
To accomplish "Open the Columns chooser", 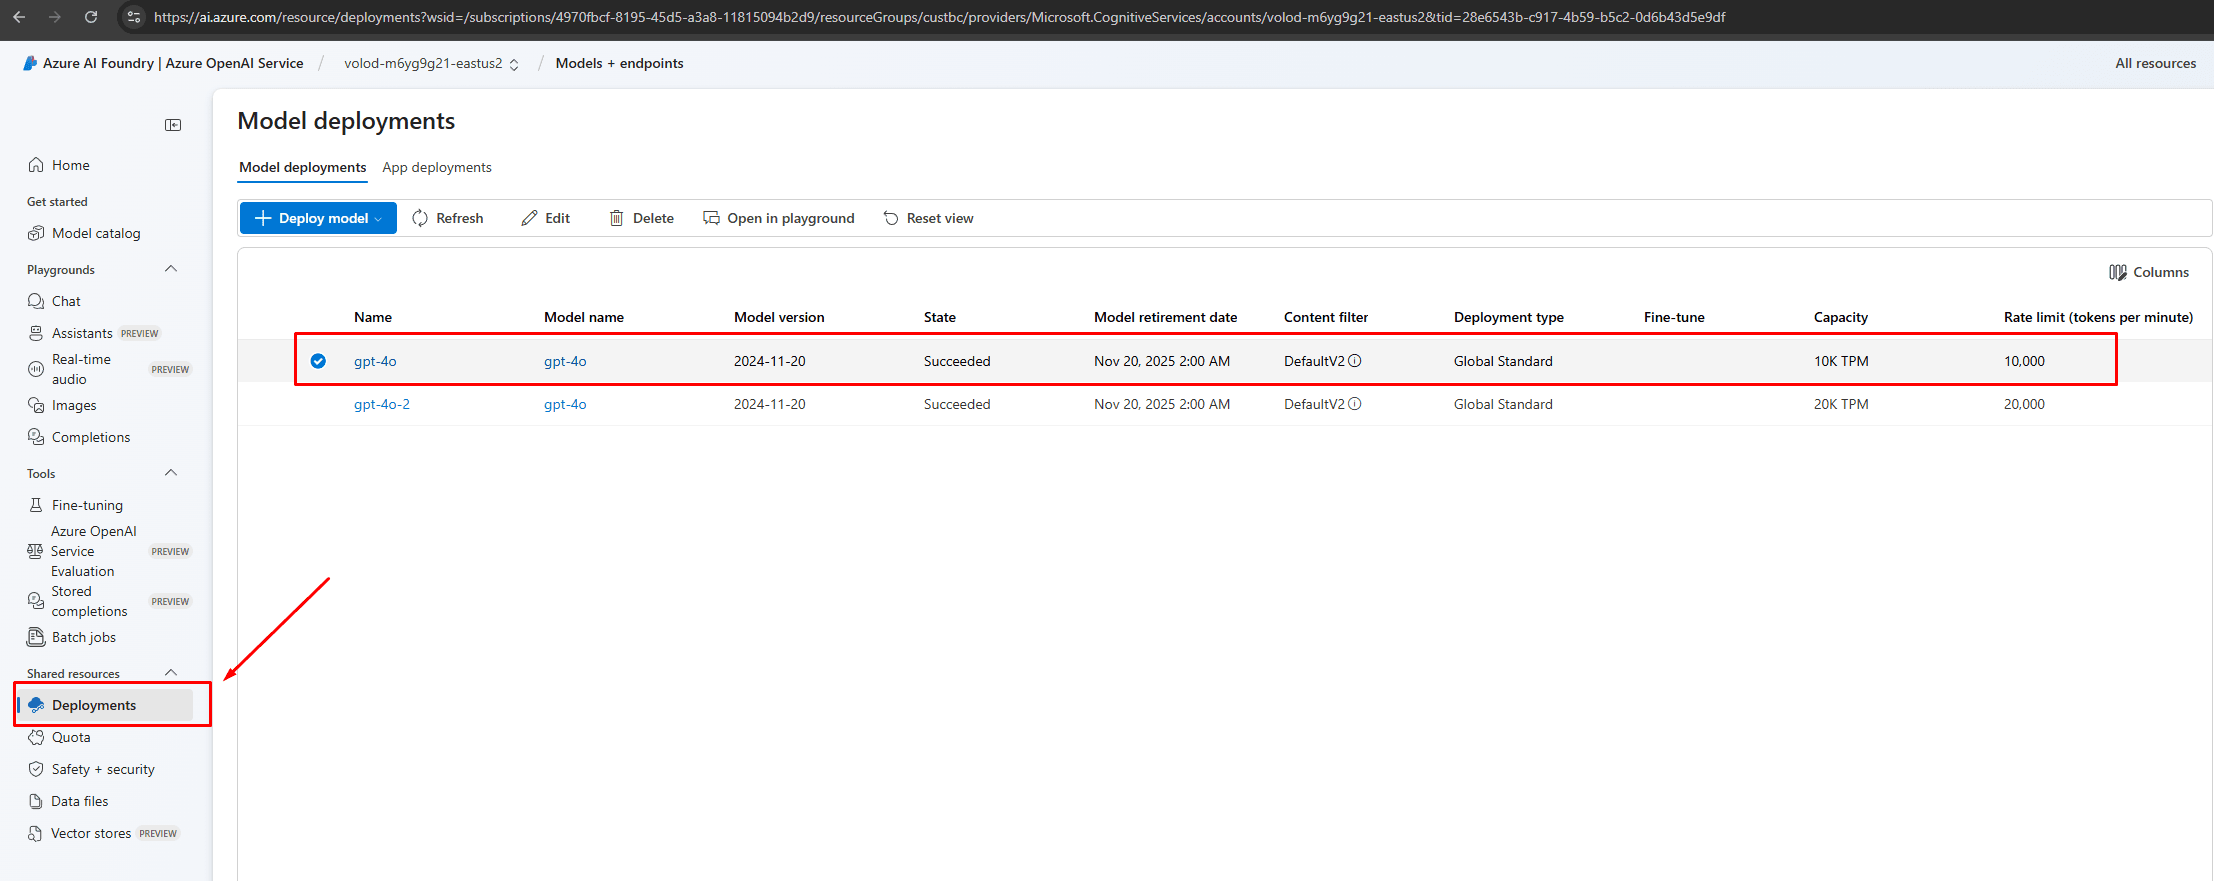I will 2149,272.
